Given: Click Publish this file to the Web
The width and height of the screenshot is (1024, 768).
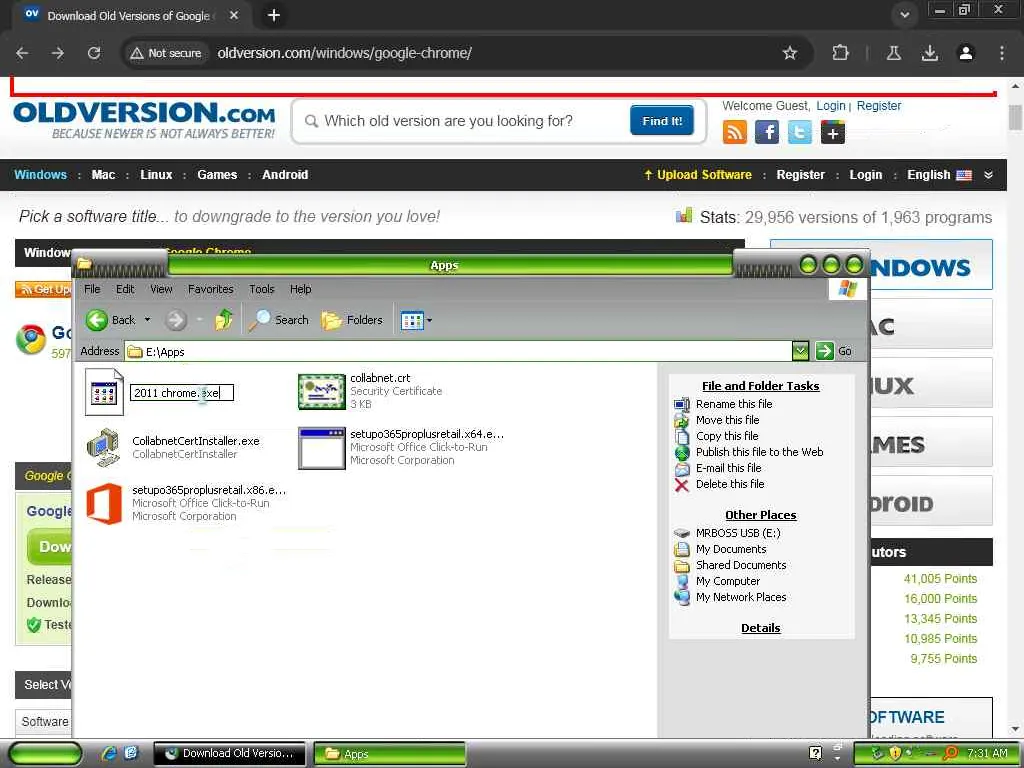Looking at the screenshot, I should [x=760, y=452].
